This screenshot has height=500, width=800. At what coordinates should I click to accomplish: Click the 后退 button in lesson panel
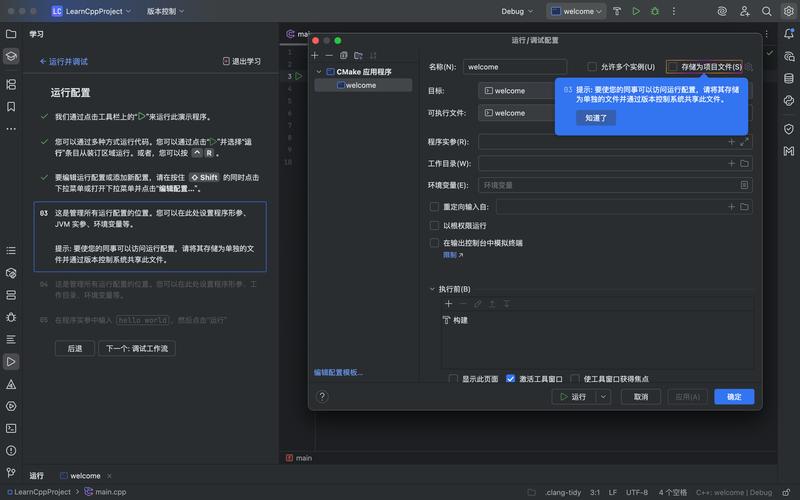click(75, 348)
